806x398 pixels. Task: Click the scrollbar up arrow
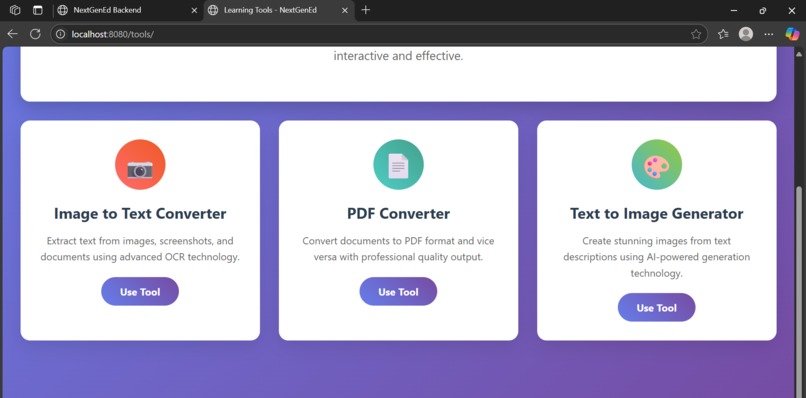pos(799,53)
